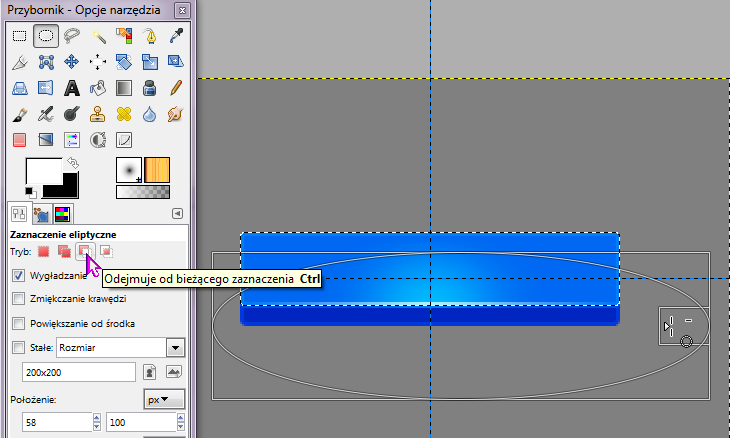Screen dimensions: 730x438
Task: Choose the Bucket Fill tool
Action: [99, 88]
